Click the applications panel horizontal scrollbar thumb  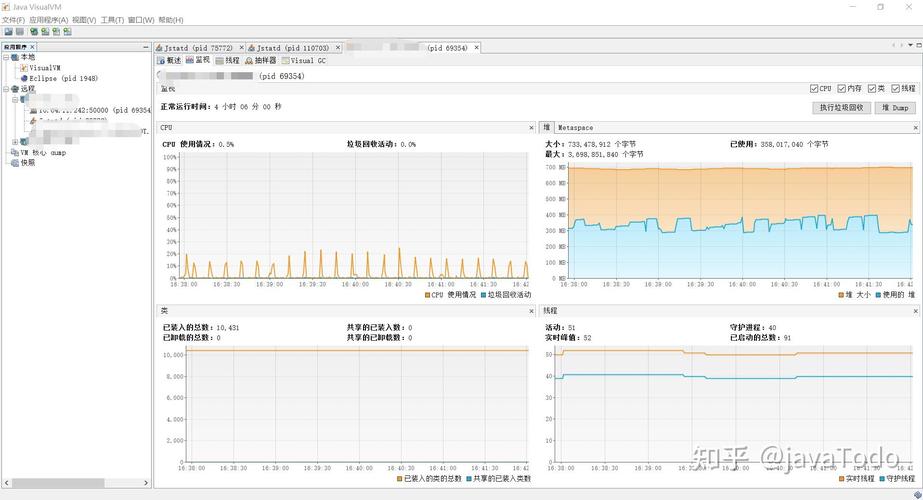(58, 483)
